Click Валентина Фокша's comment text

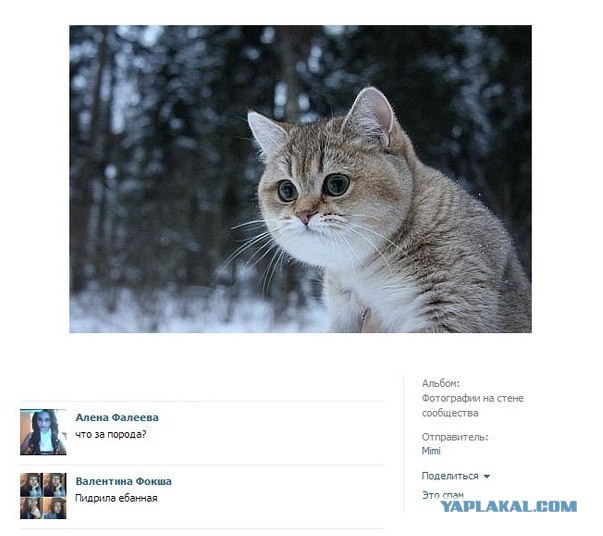116,498
